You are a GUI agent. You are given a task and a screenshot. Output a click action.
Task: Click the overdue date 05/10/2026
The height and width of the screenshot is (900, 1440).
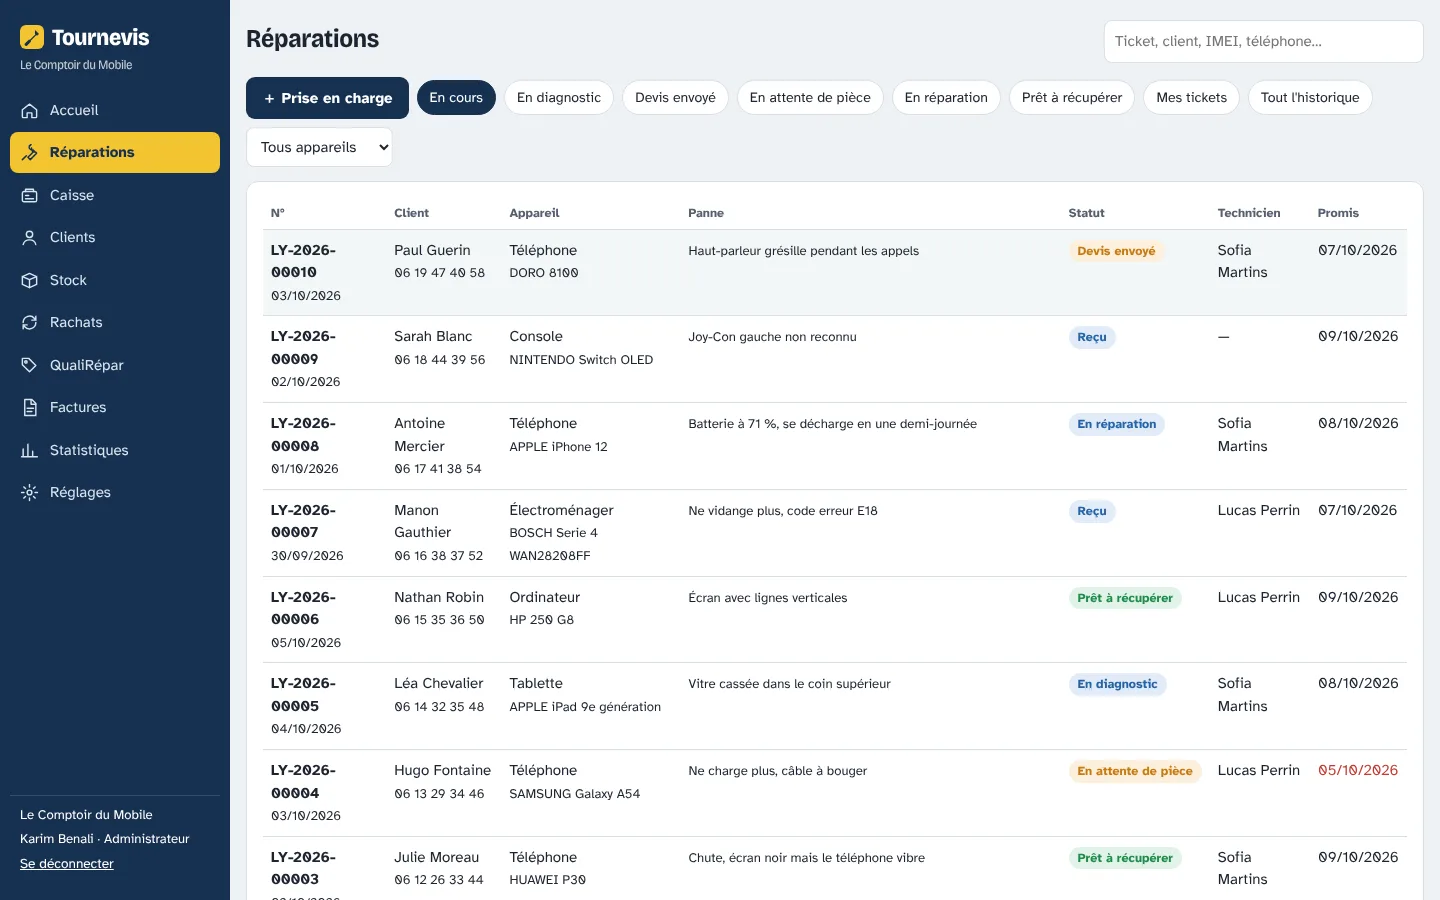(x=1358, y=770)
